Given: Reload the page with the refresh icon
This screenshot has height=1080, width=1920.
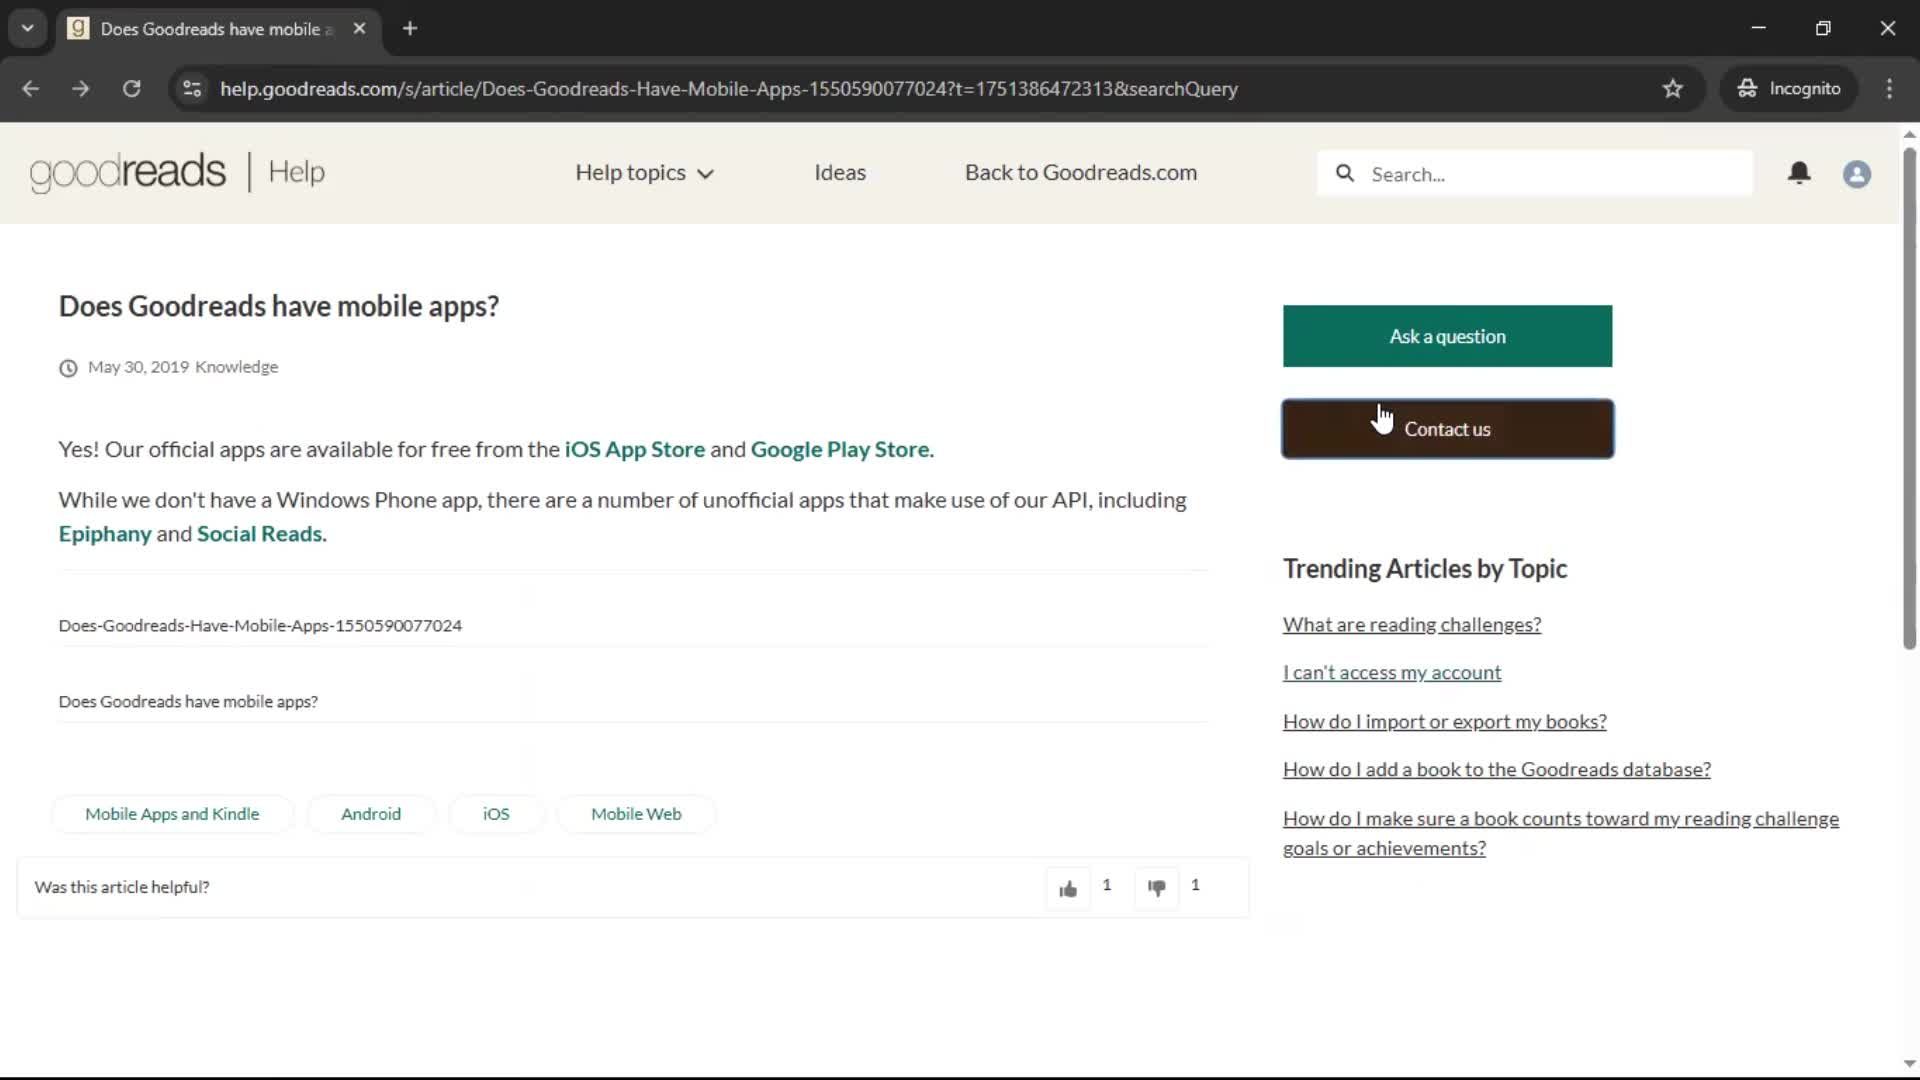Looking at the screenshot, I should click(x=131, y=88).
